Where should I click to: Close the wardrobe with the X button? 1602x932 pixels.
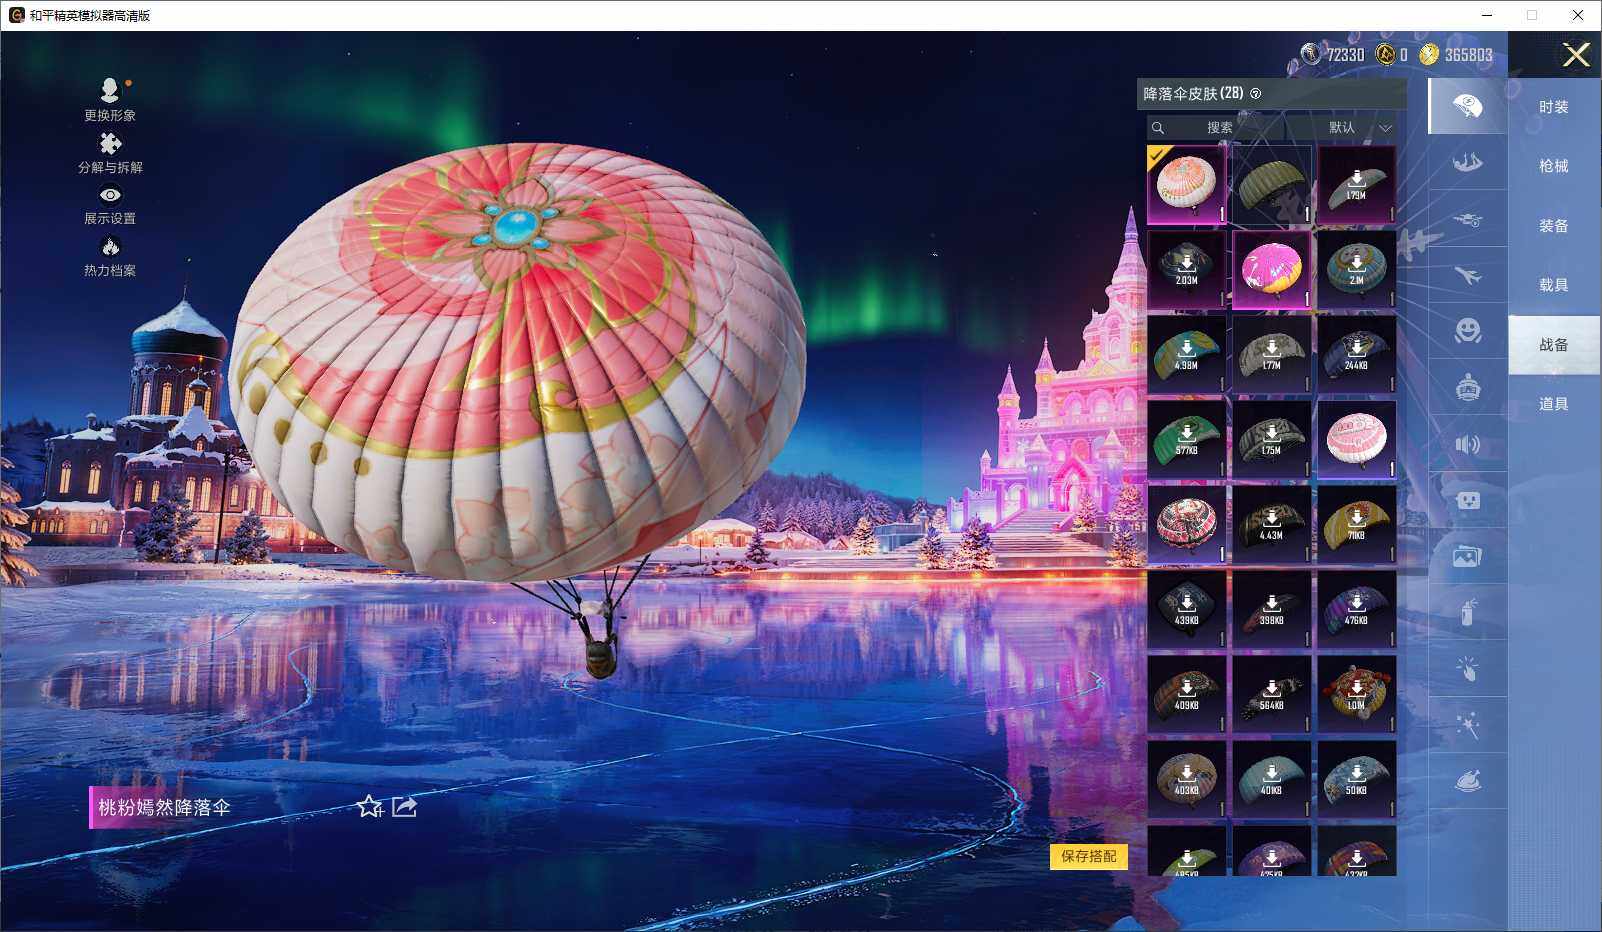click(x=1576, y=55)
